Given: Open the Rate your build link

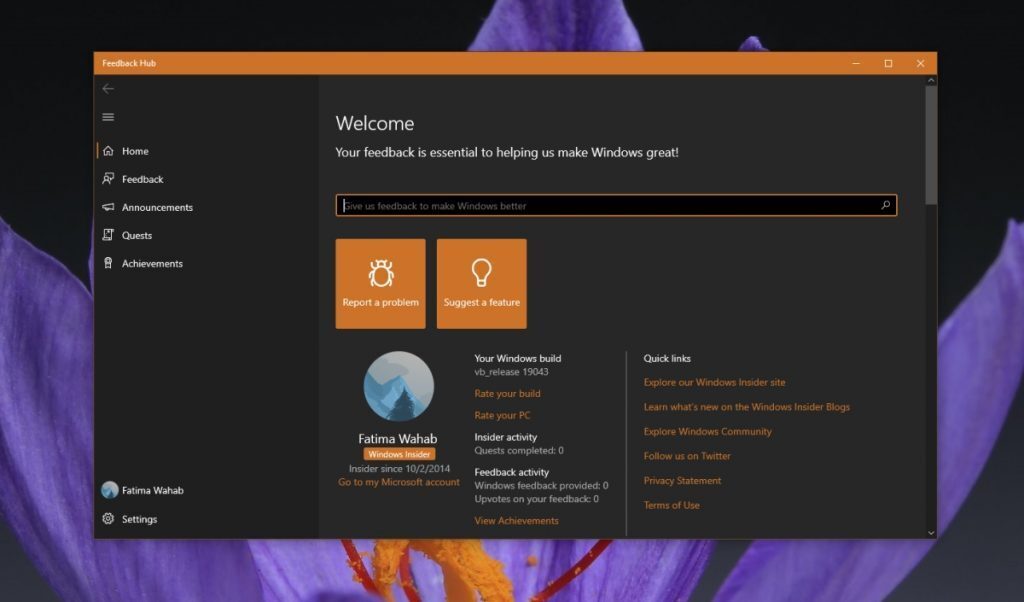Looking at the screenshot, I should (x=507, y=393).
